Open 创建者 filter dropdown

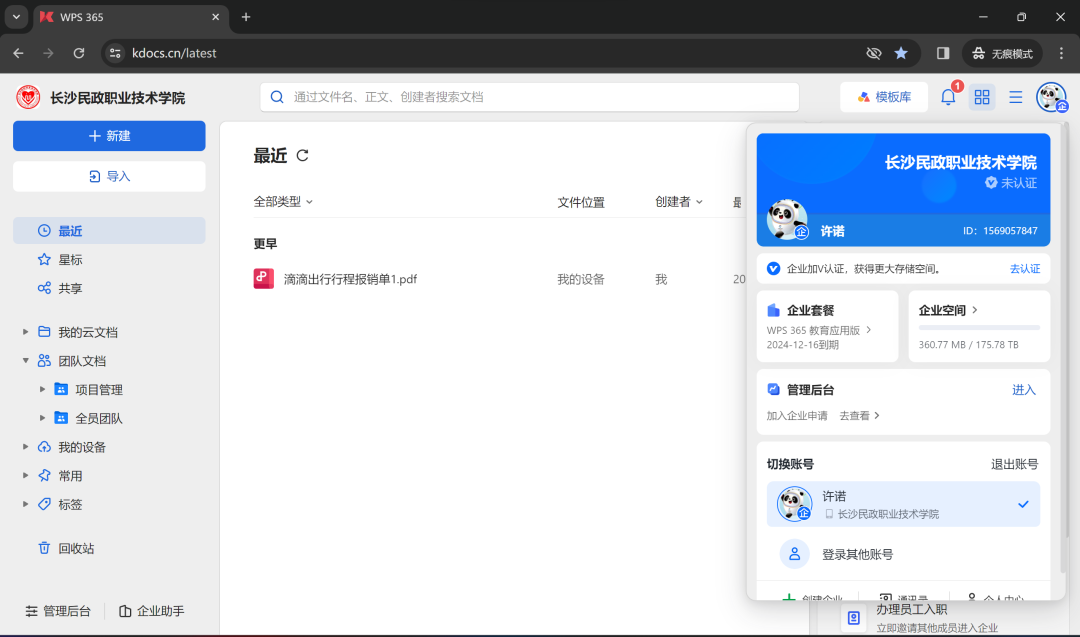679,202
